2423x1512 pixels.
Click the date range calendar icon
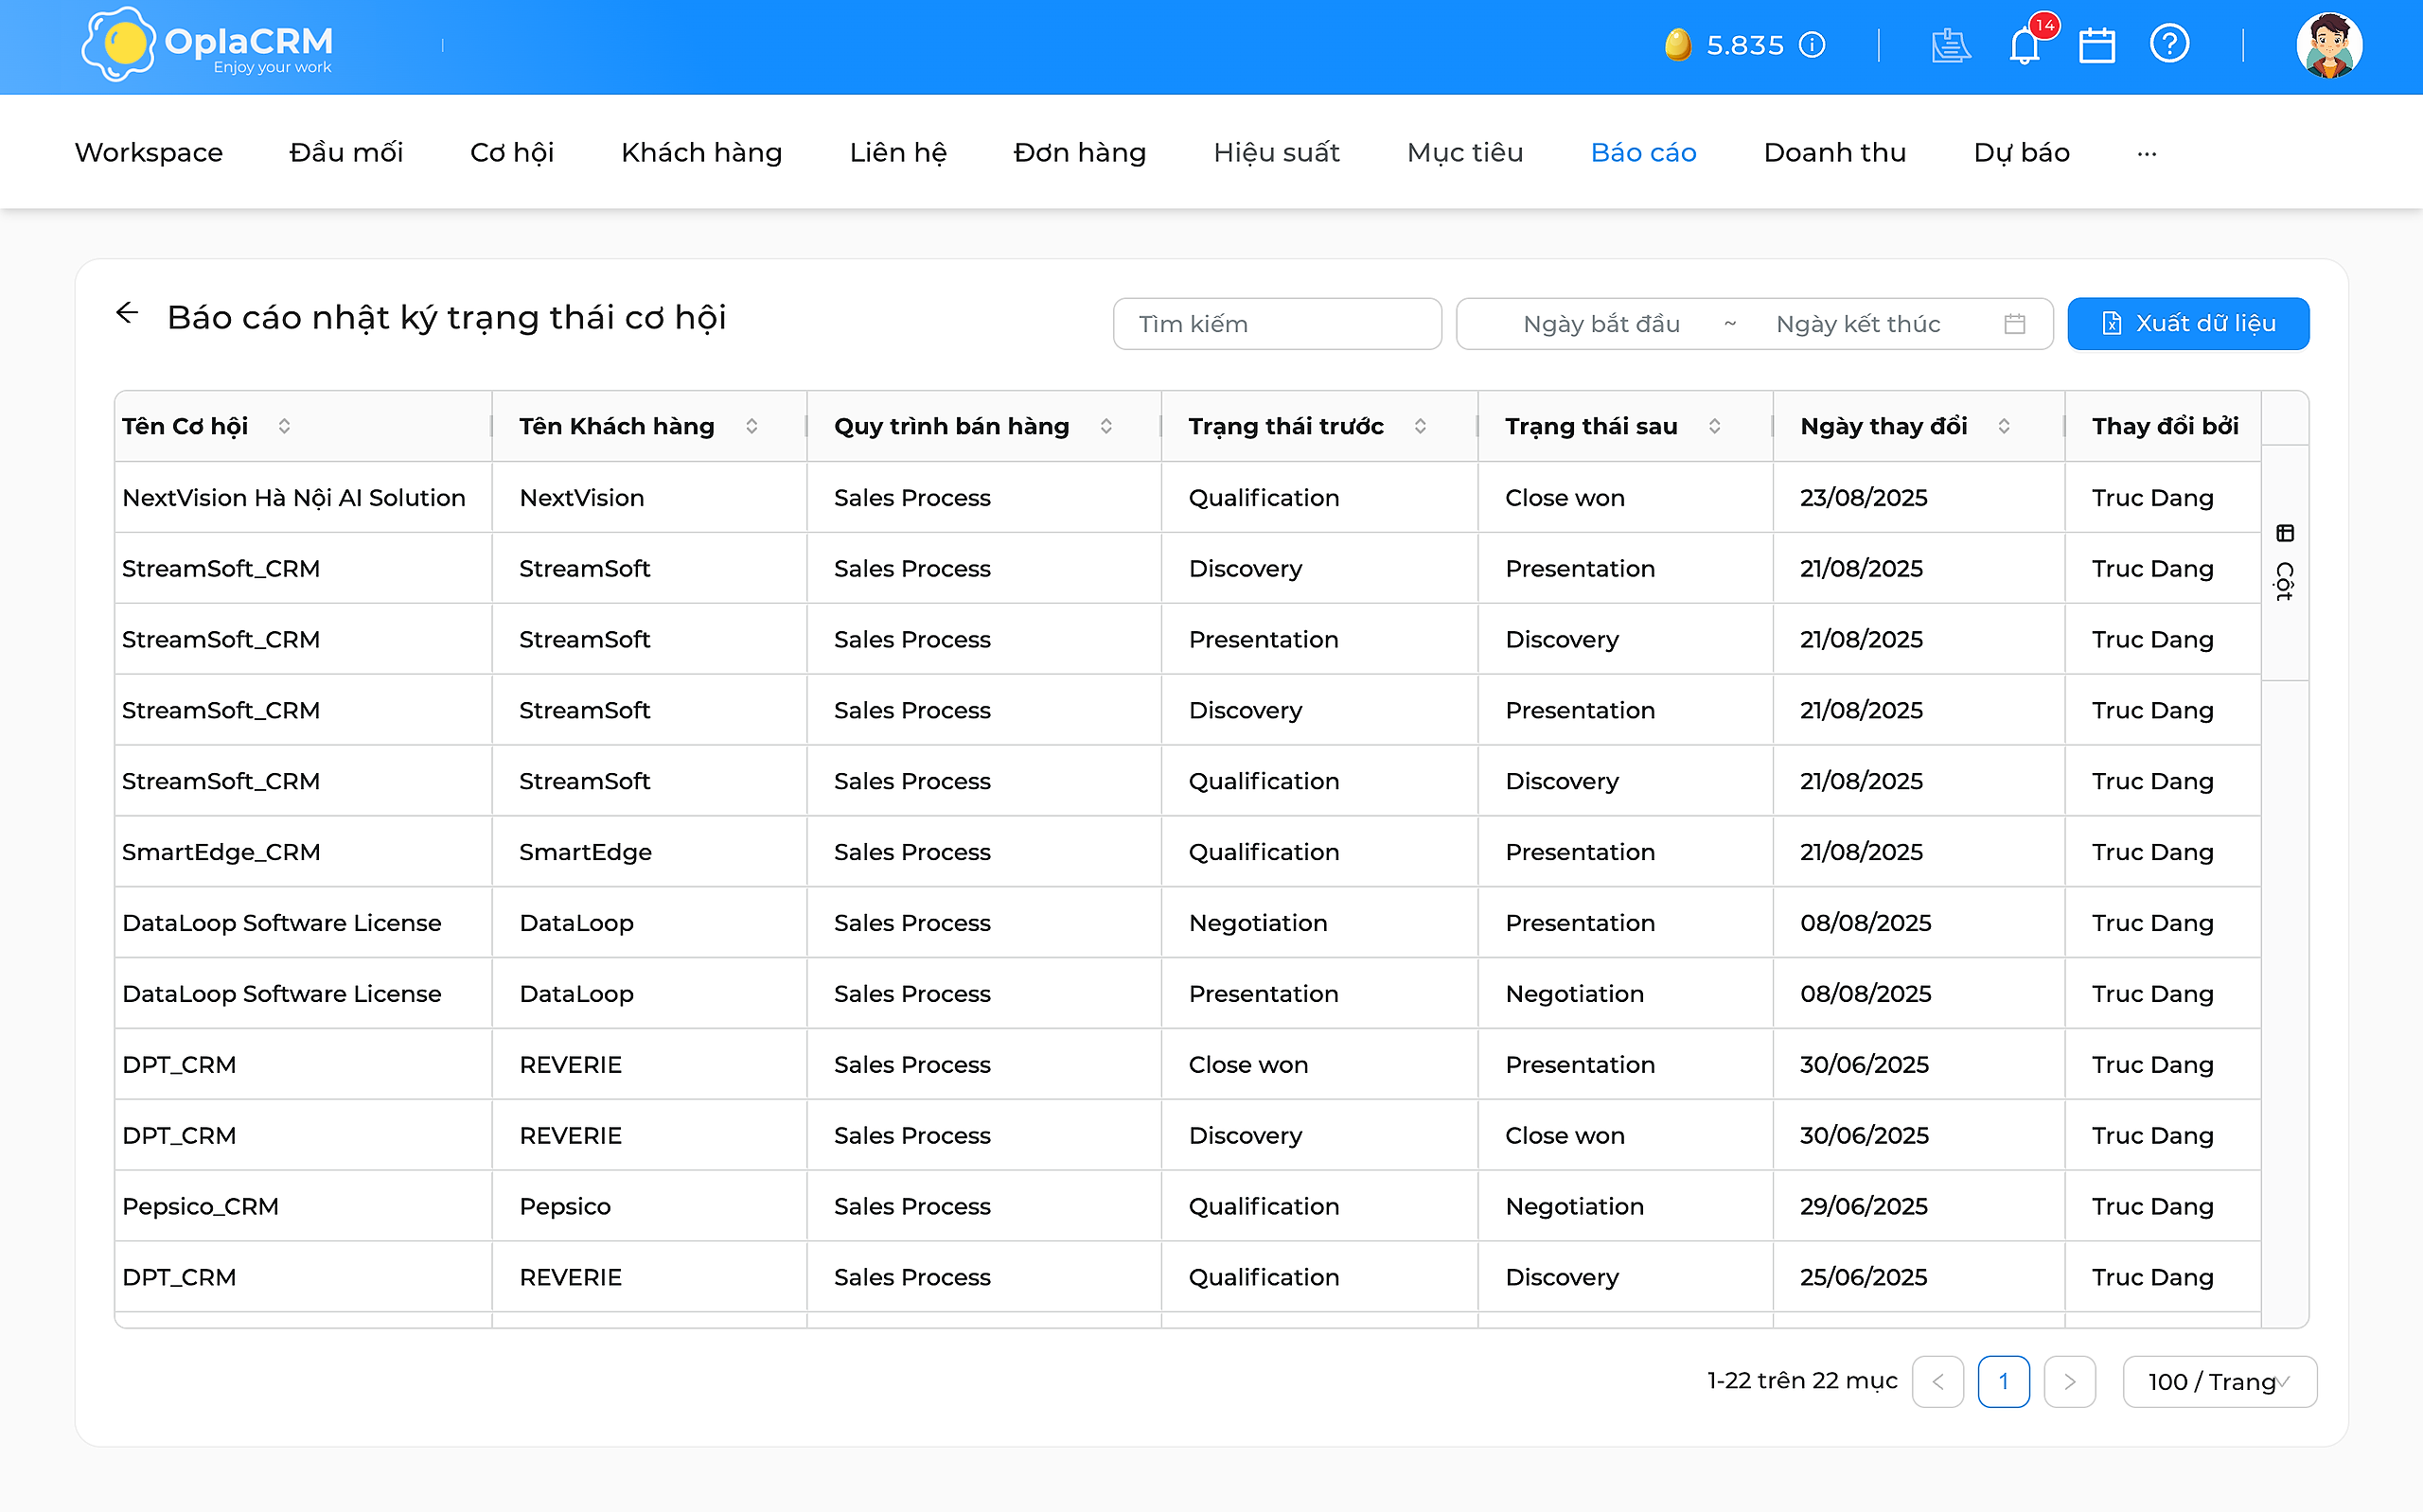coord(2014,324)
